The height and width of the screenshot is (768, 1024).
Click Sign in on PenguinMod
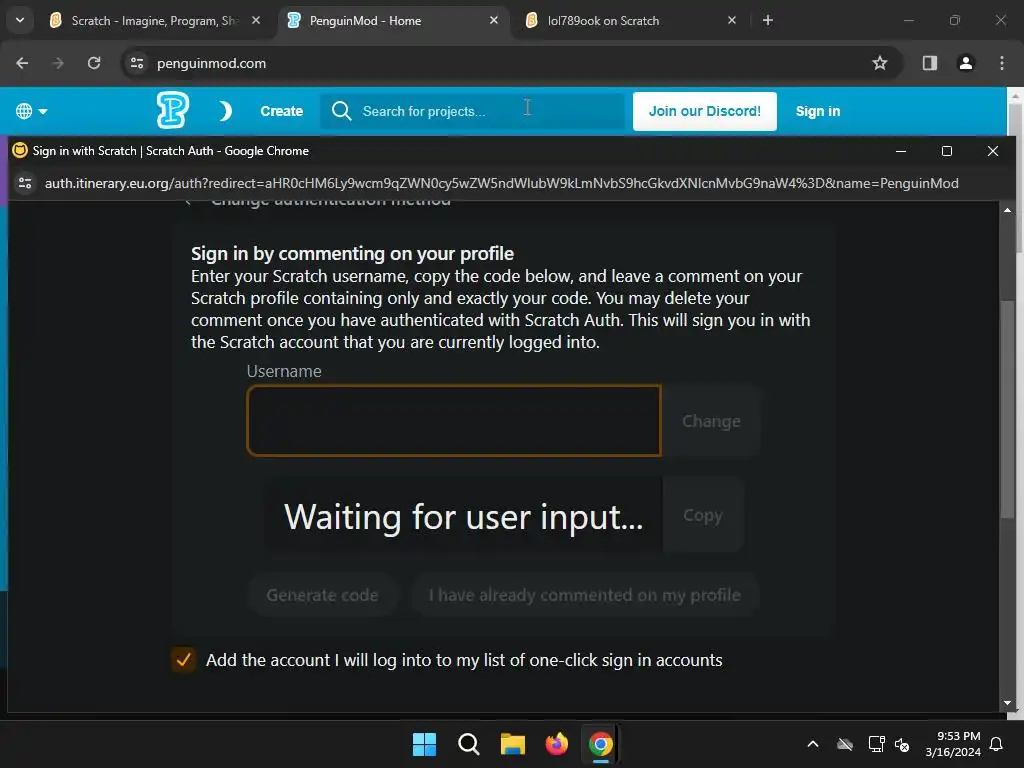(x=818, y=111)
